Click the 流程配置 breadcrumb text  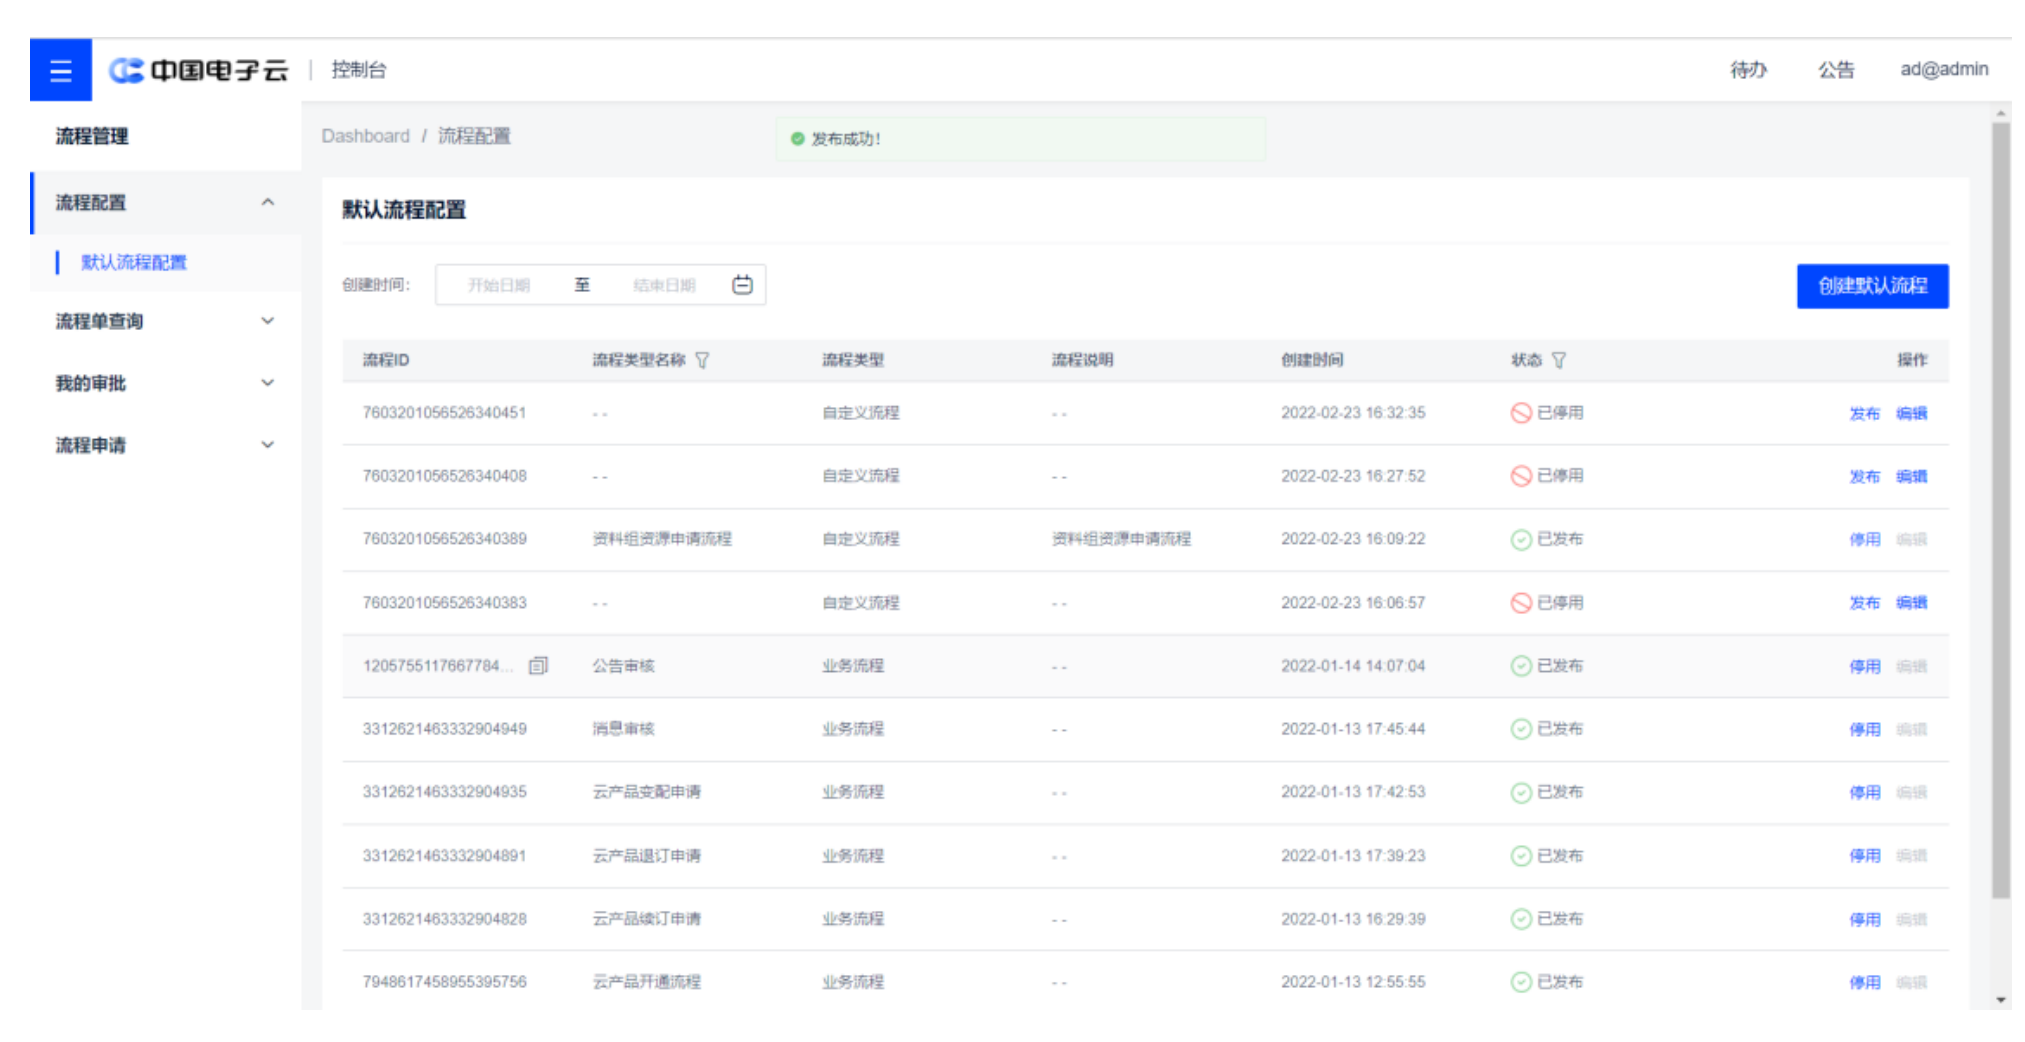(x=474, y=136)
